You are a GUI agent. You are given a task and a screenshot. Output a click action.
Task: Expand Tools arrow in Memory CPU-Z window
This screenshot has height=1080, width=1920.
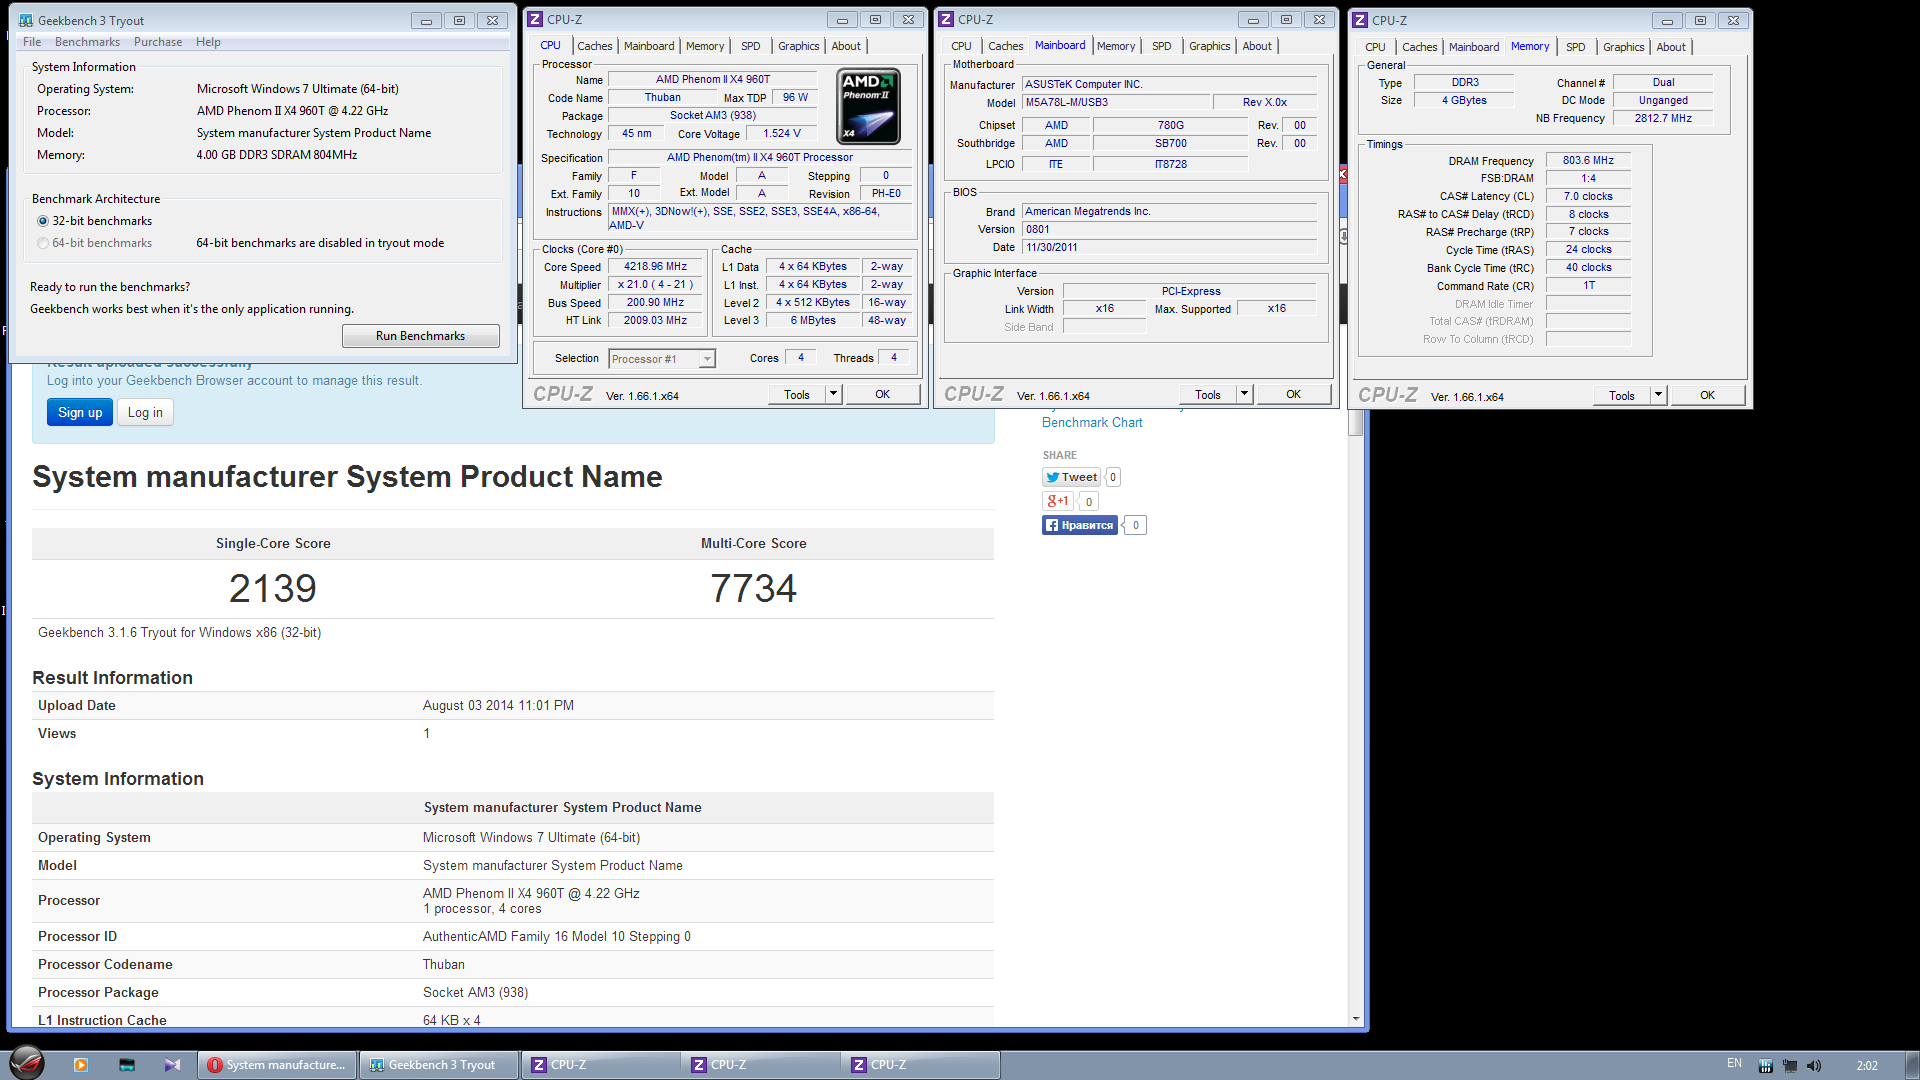pos(1658,395)
